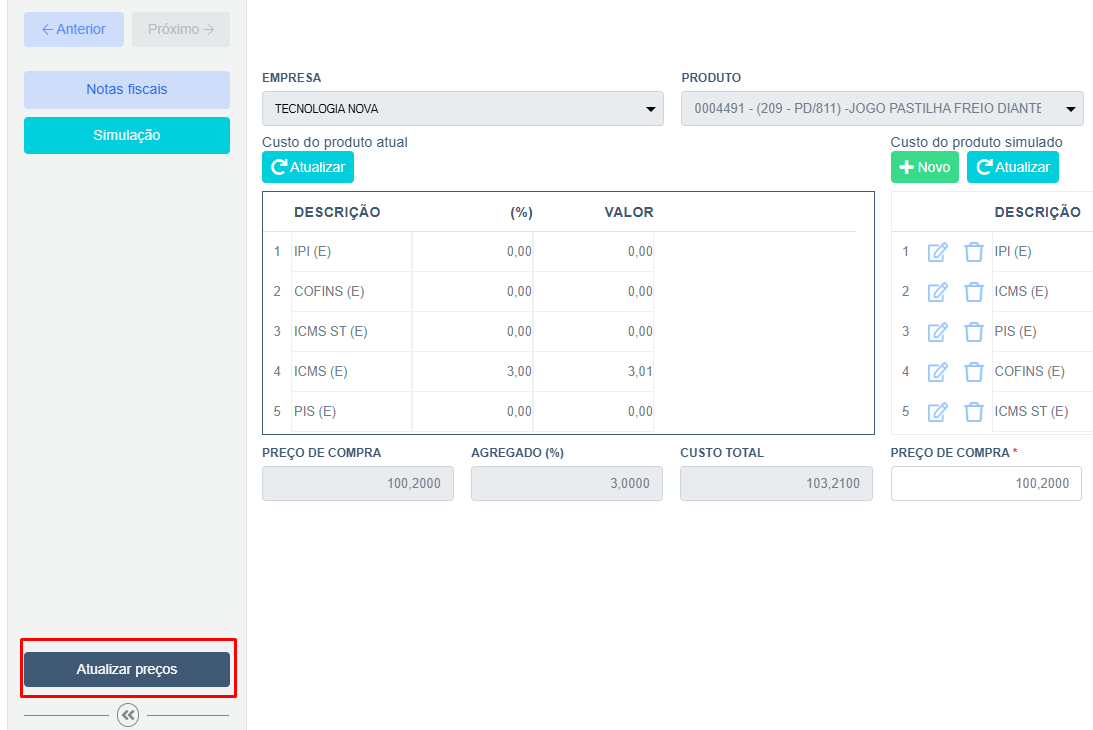Delete the simulated COFINS (E) row
This screenshot has width=1093, height=730.
pyautogui.click(x=973, y=372)
